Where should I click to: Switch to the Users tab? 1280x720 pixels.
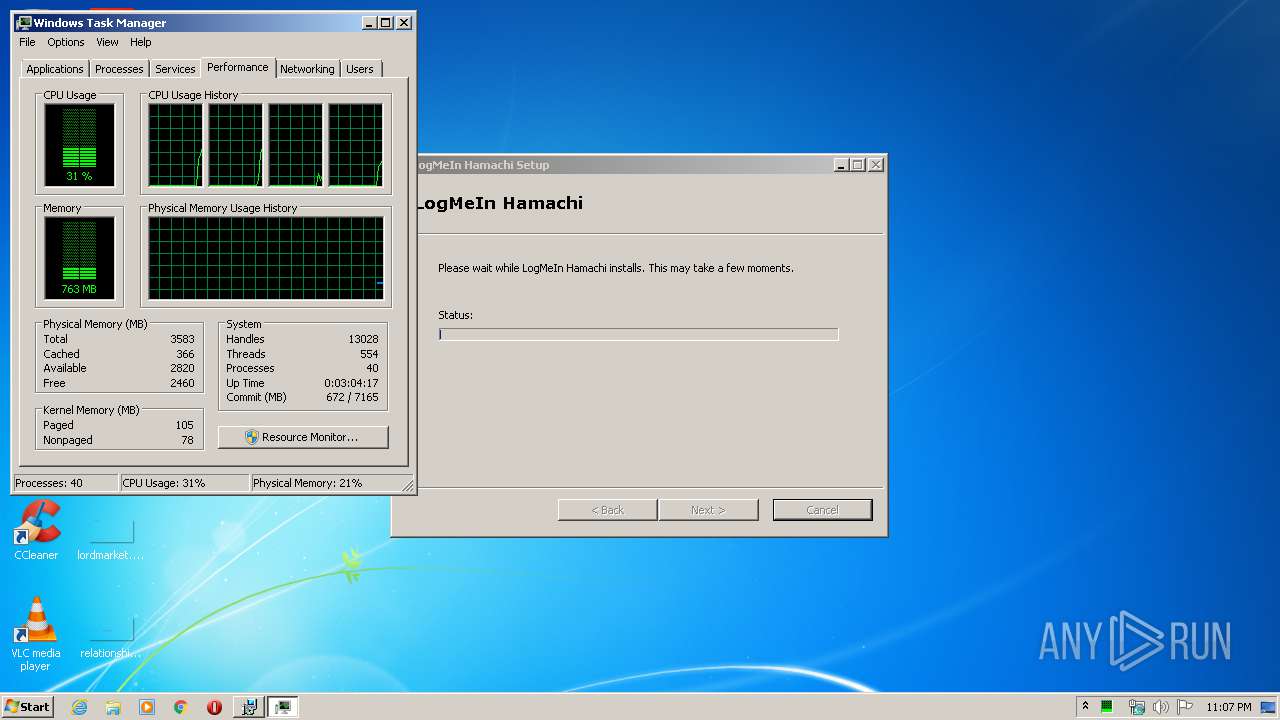click(360, 69)
